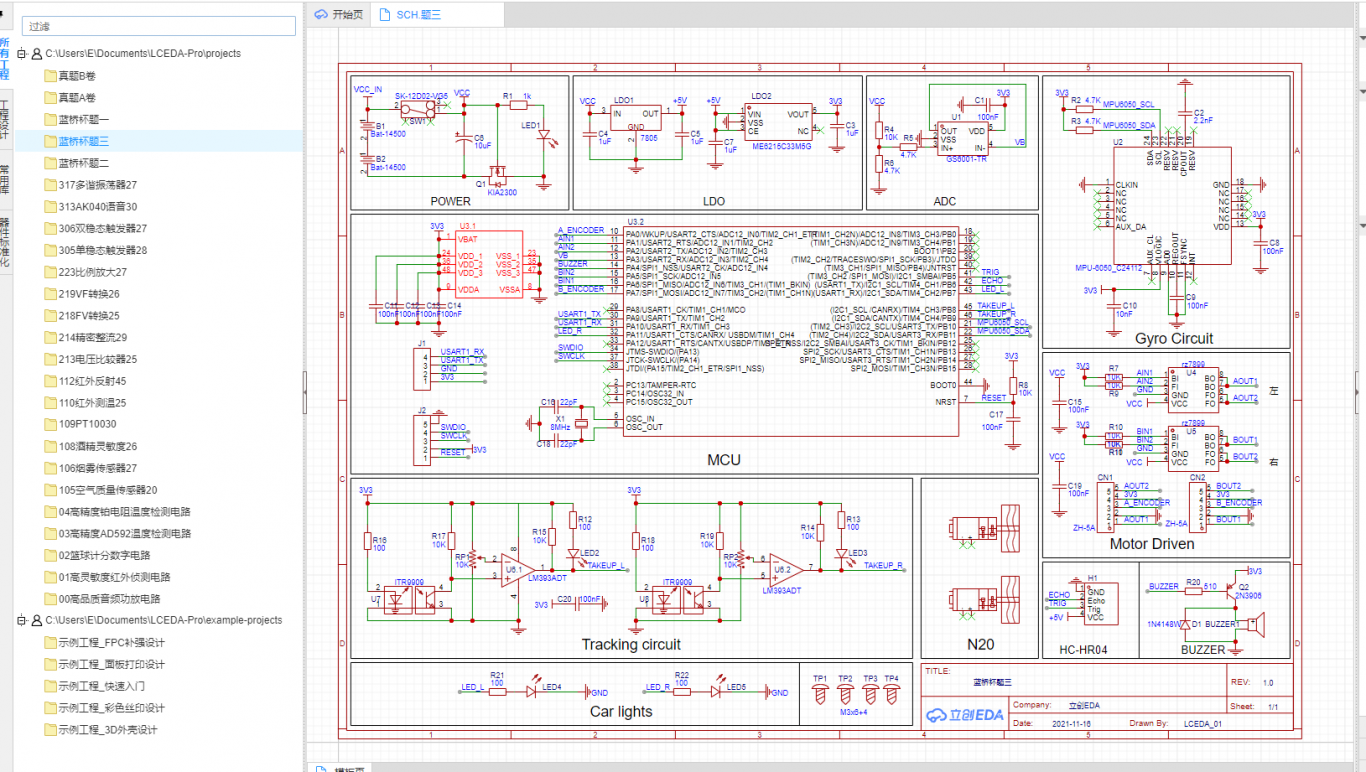The image size is (1366, 772).
Task: Click the folder icon of 218FV转换25
Action: point(50,316)
